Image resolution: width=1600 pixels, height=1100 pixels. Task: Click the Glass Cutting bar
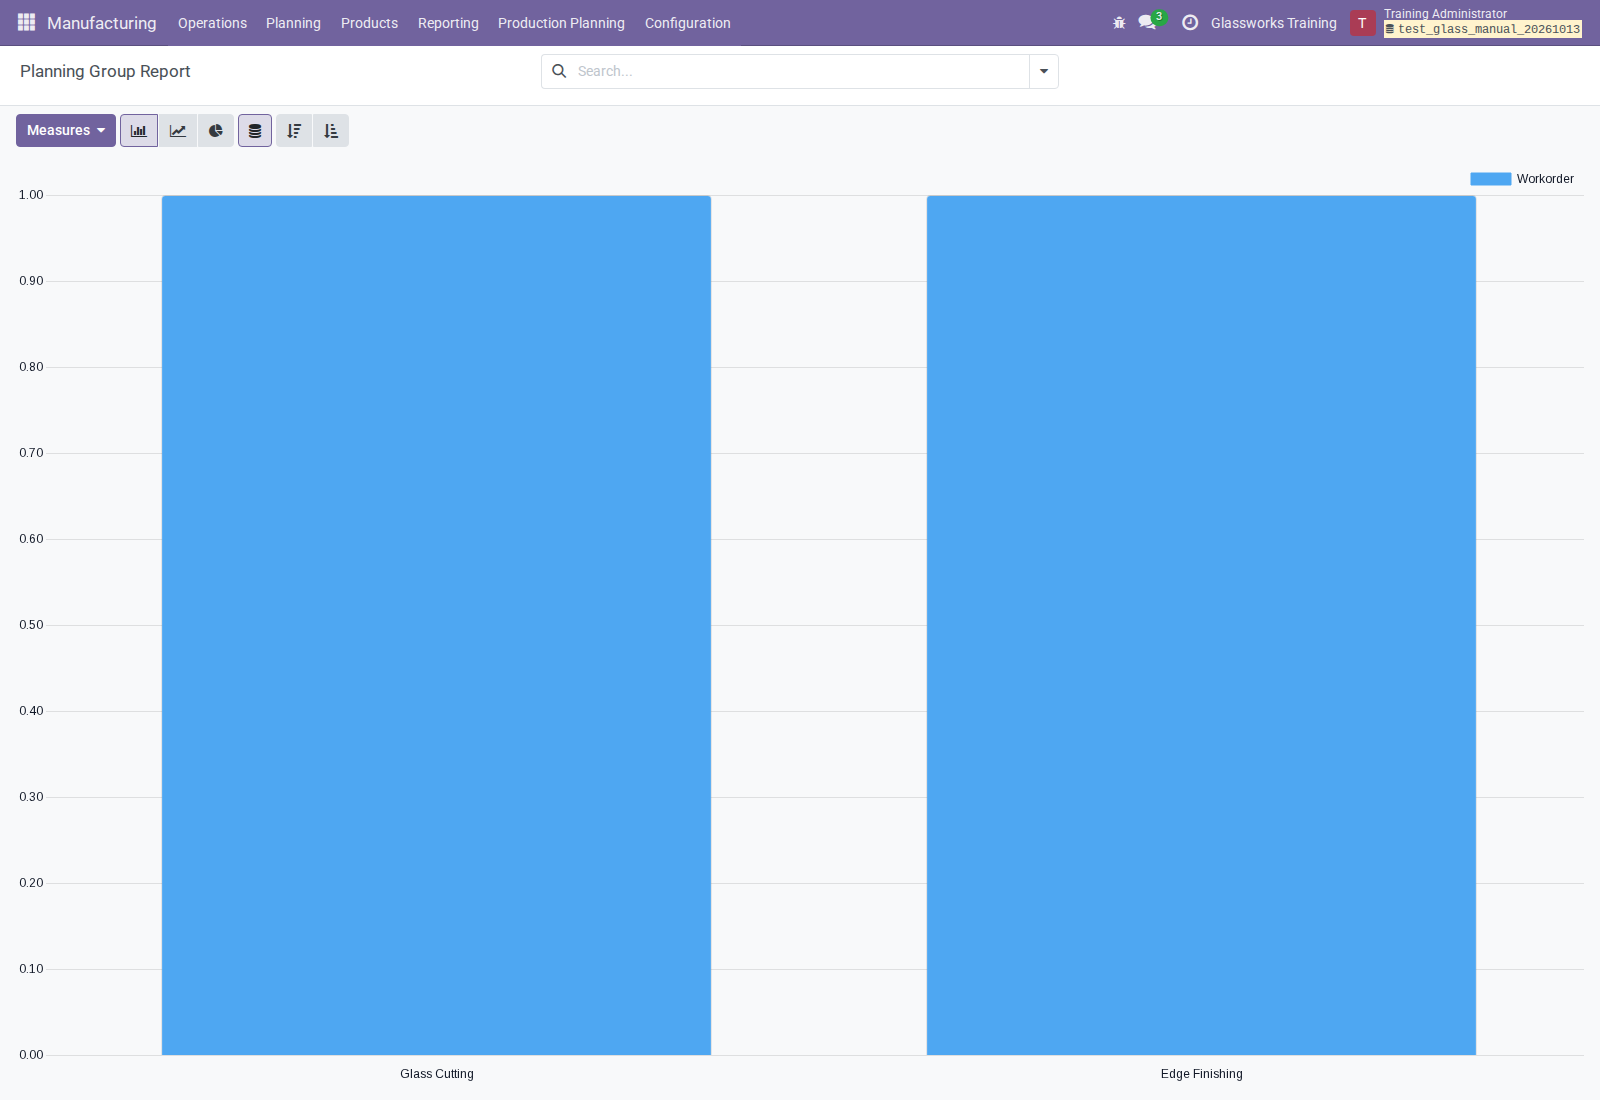436,625
